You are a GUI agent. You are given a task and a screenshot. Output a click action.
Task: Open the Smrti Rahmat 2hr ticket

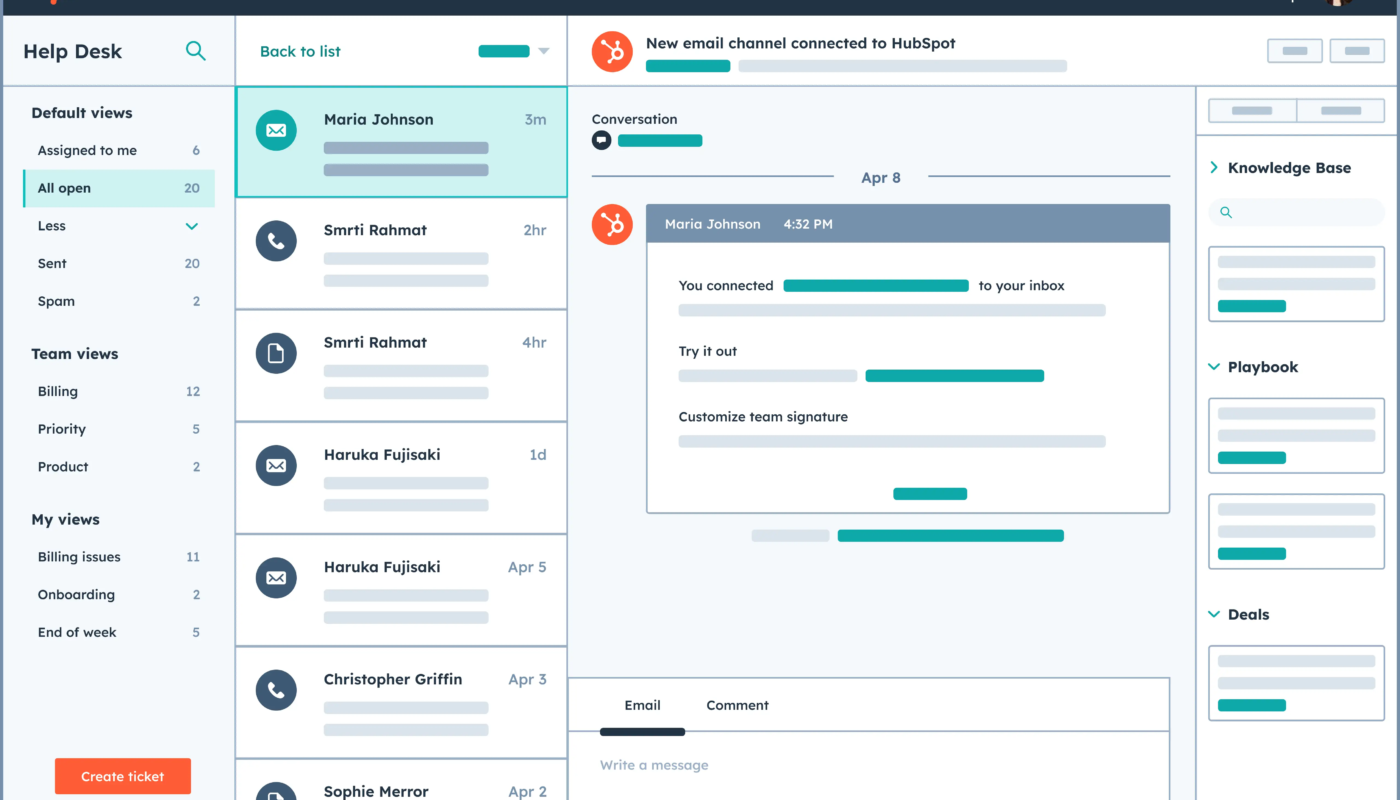[401, 253]
